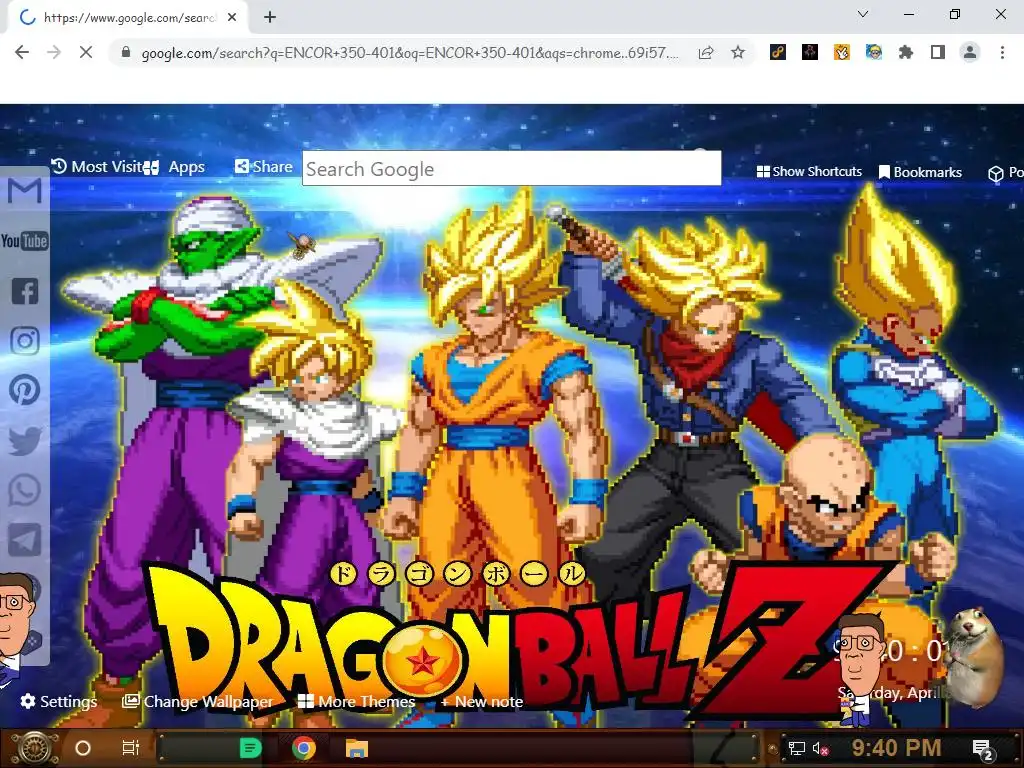The width and height of the screenshot is (1024, 768).
Task: Open theme Settings
Action: 59,701
